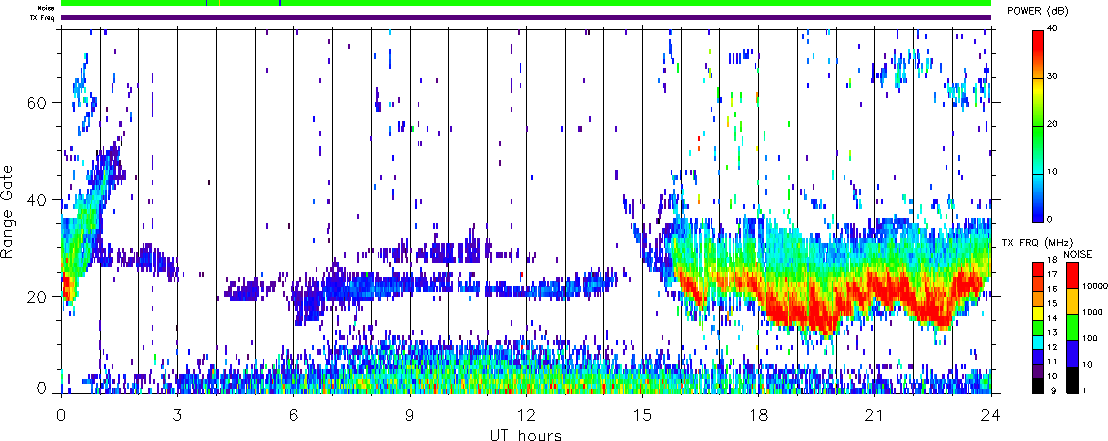The width and height of the screenshot is (1108, 441).
Task: Pick the red top segment of the TX FRQ bar
Action: point(1038,269)
